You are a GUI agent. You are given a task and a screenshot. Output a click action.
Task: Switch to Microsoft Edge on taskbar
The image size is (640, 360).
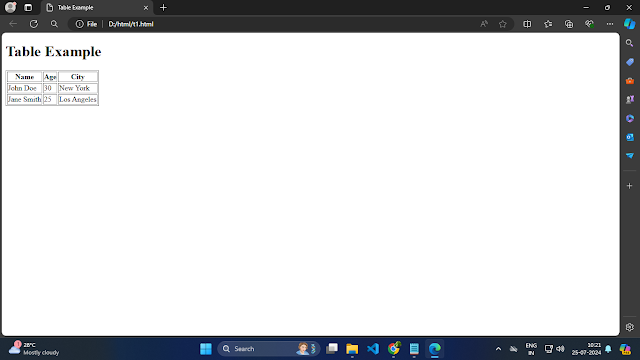point(435,349)
